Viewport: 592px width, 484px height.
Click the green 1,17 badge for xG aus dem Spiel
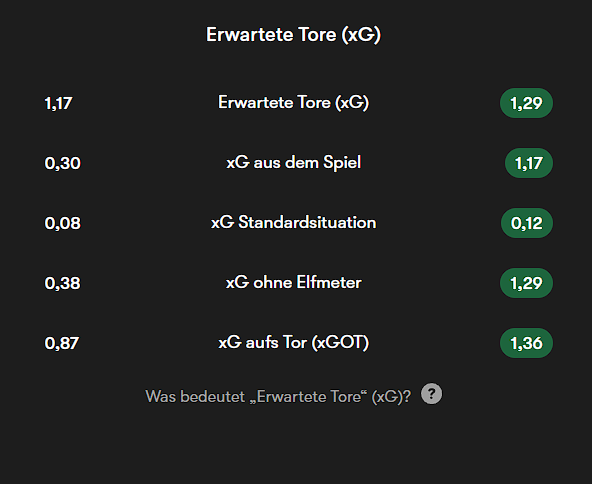(529, 163)
